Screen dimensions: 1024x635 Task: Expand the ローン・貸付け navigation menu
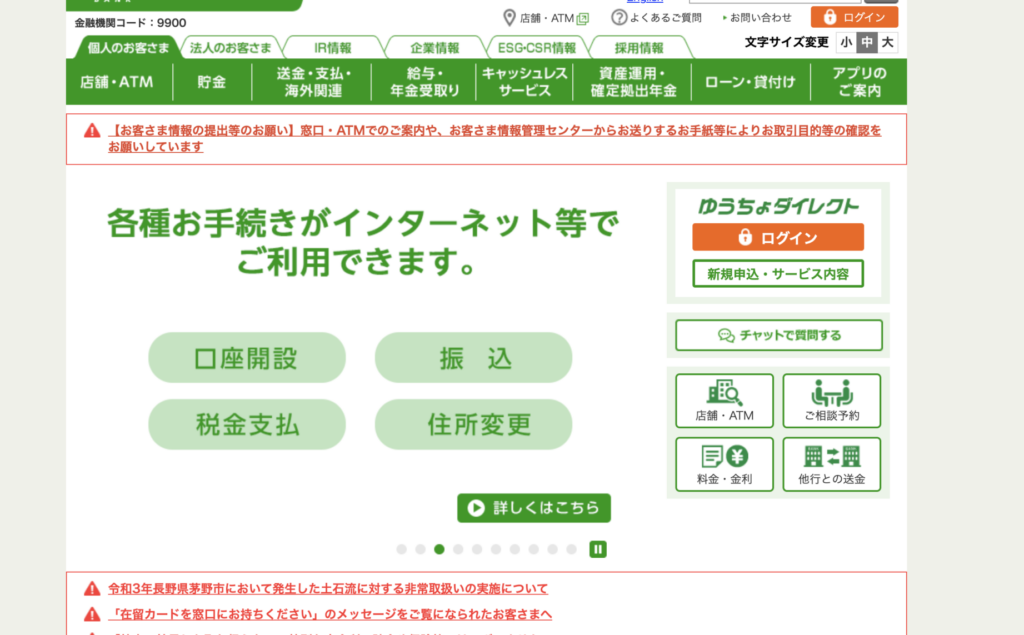coord(750,82)
